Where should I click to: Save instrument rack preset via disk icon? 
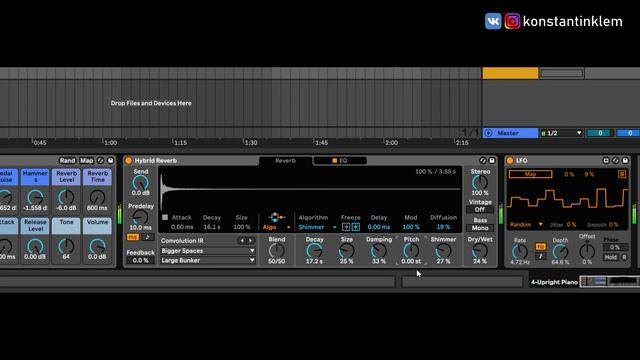[x=110, y=161]
